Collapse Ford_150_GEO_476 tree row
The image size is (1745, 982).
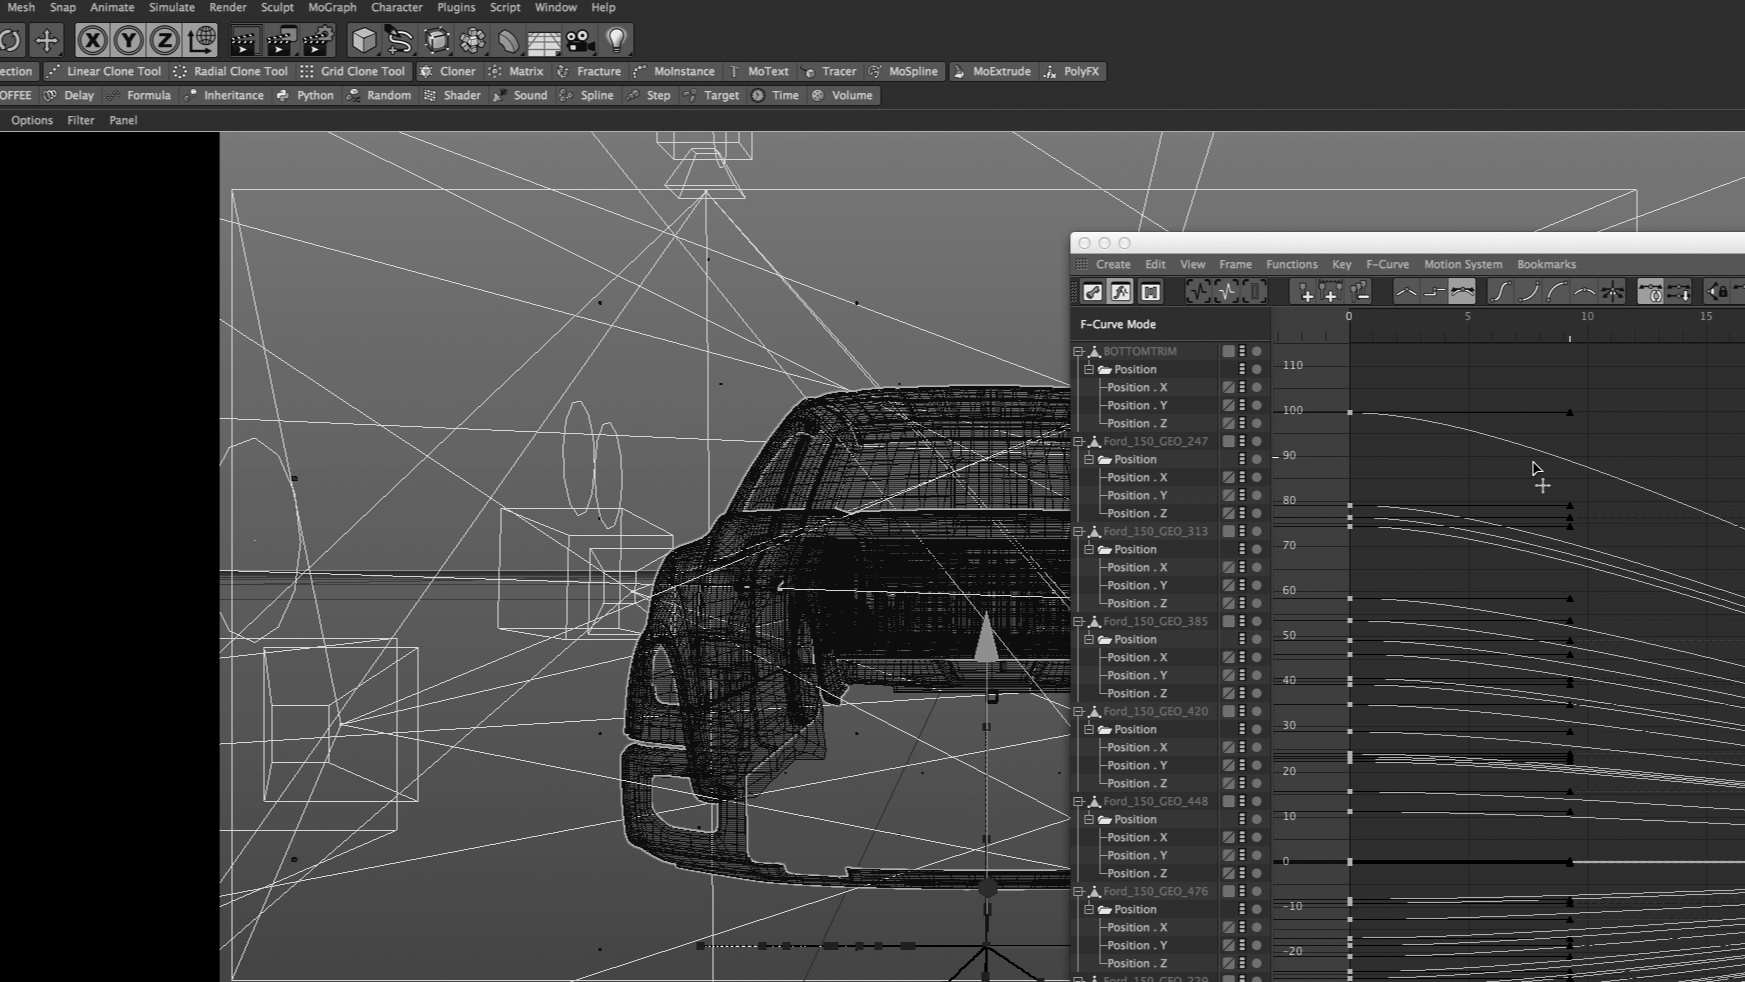(1078, 891)
